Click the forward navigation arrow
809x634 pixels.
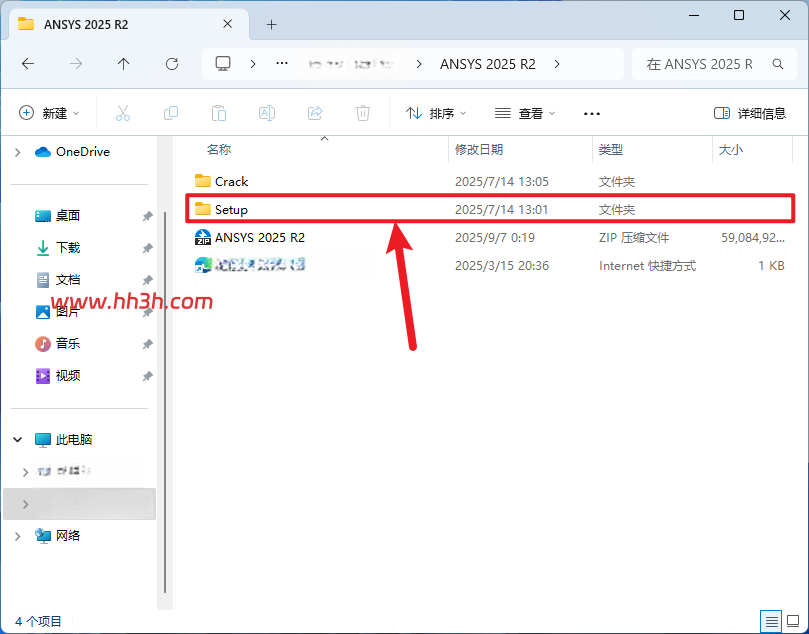coord(76,64)
